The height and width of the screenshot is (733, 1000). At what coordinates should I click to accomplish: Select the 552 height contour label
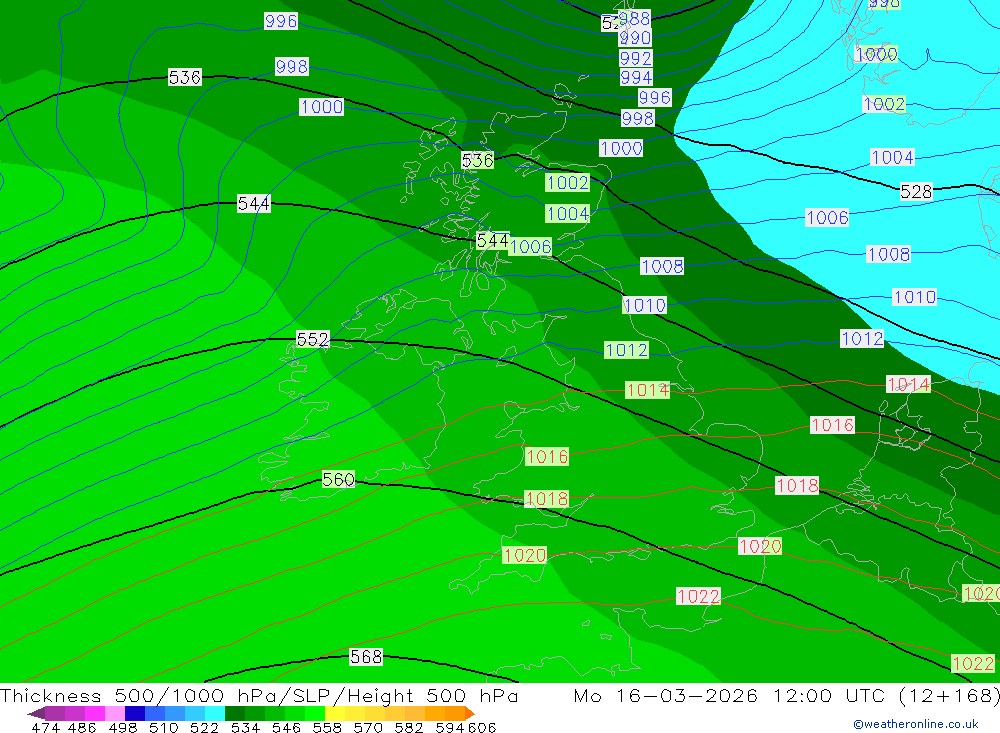pos(312,339)
